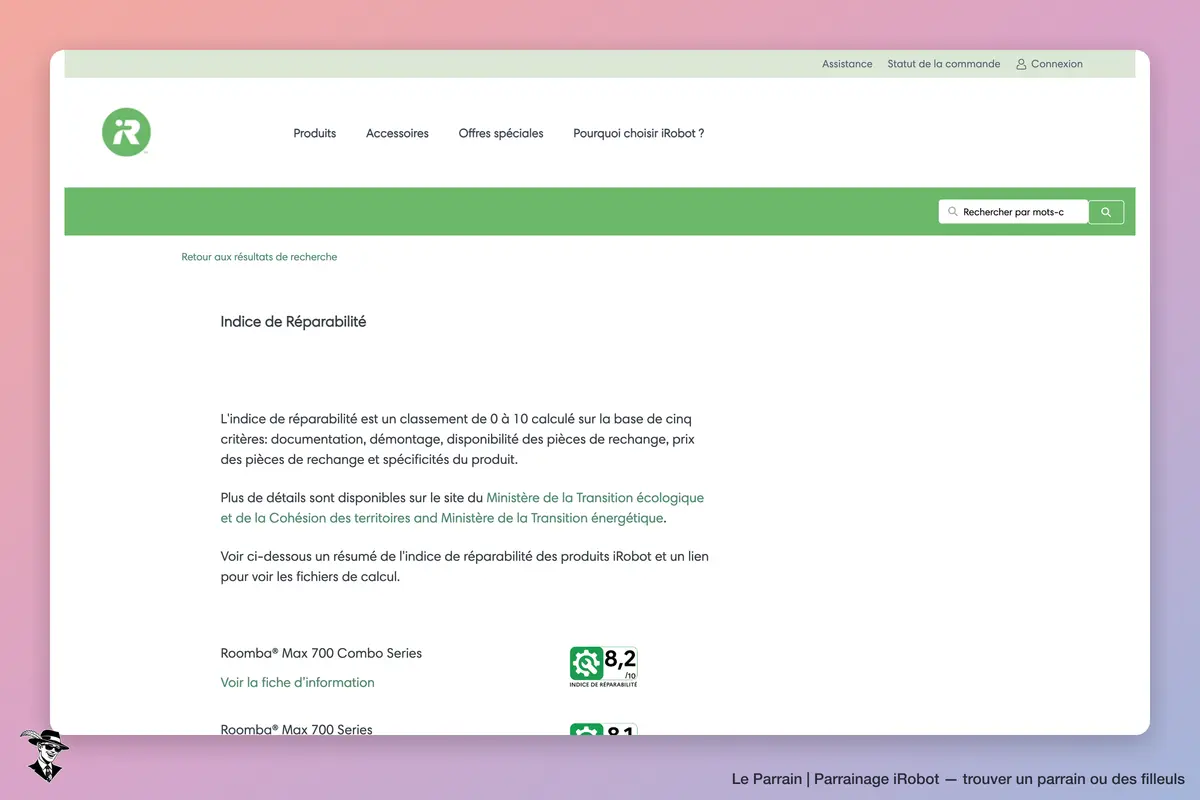Go to Assistance link

(847, 64)
